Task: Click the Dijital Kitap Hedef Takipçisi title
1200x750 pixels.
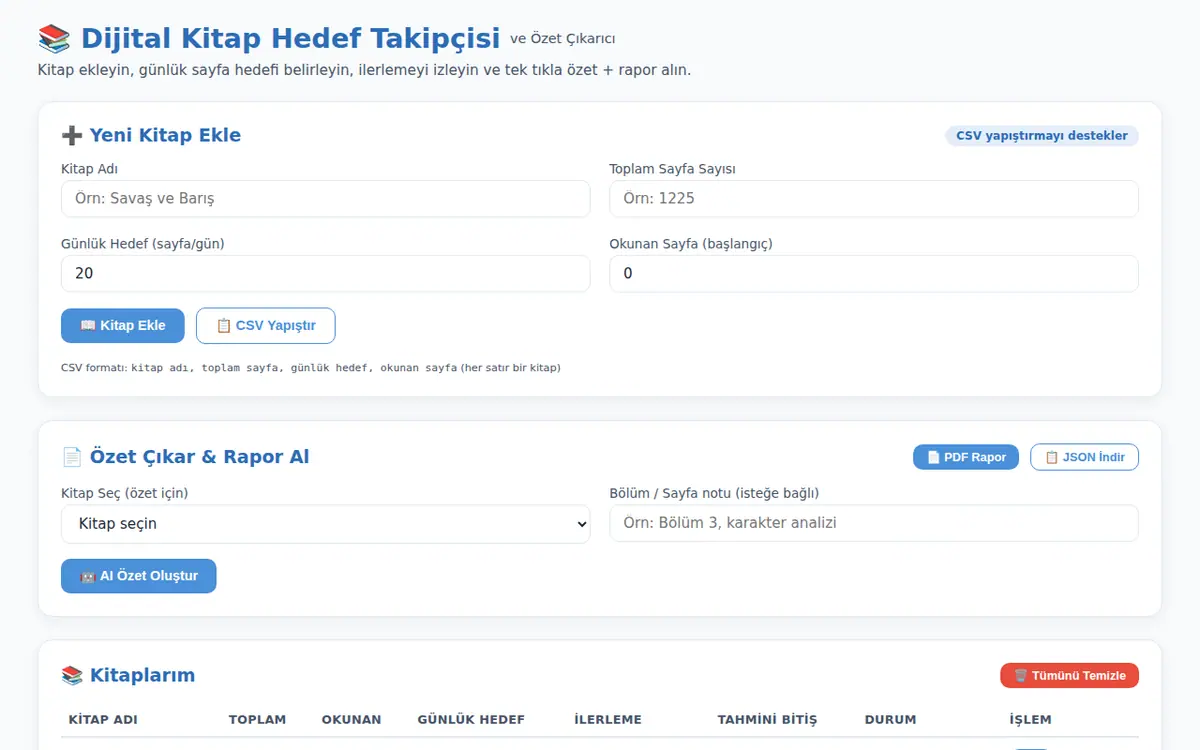Action: [x=290, y=39]
